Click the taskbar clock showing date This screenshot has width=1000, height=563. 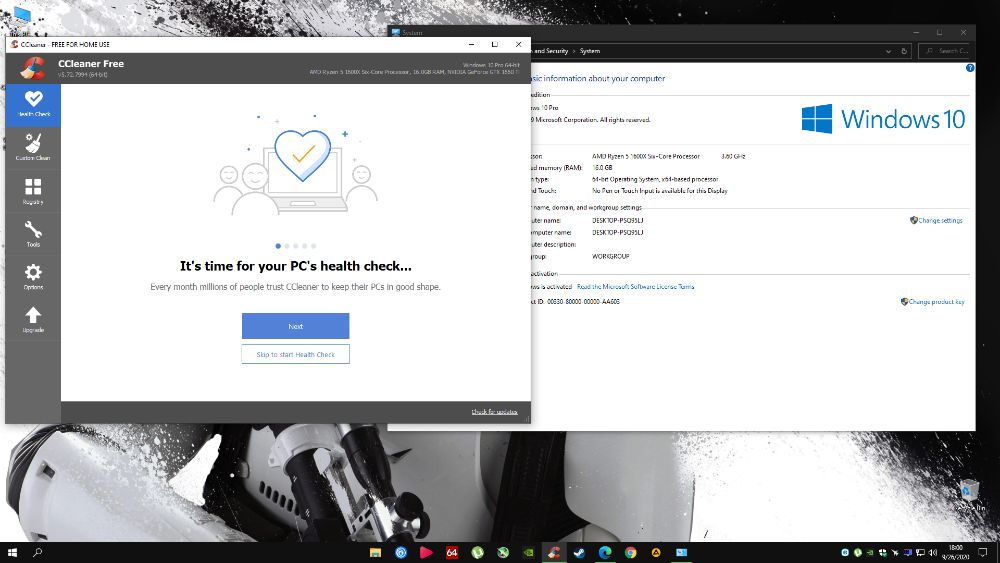(955, 553)
